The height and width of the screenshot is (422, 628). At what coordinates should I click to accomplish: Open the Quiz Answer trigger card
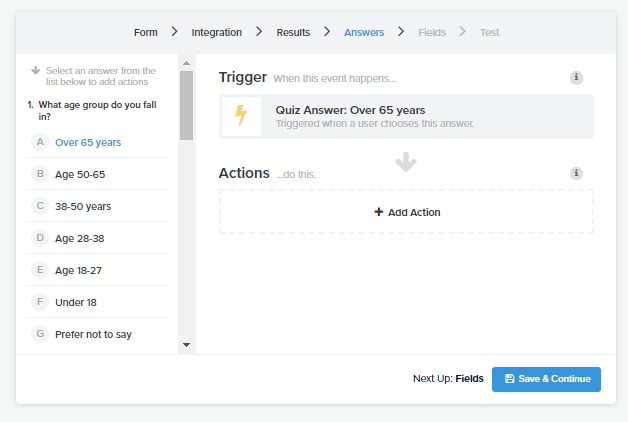(x=406, y=117)
